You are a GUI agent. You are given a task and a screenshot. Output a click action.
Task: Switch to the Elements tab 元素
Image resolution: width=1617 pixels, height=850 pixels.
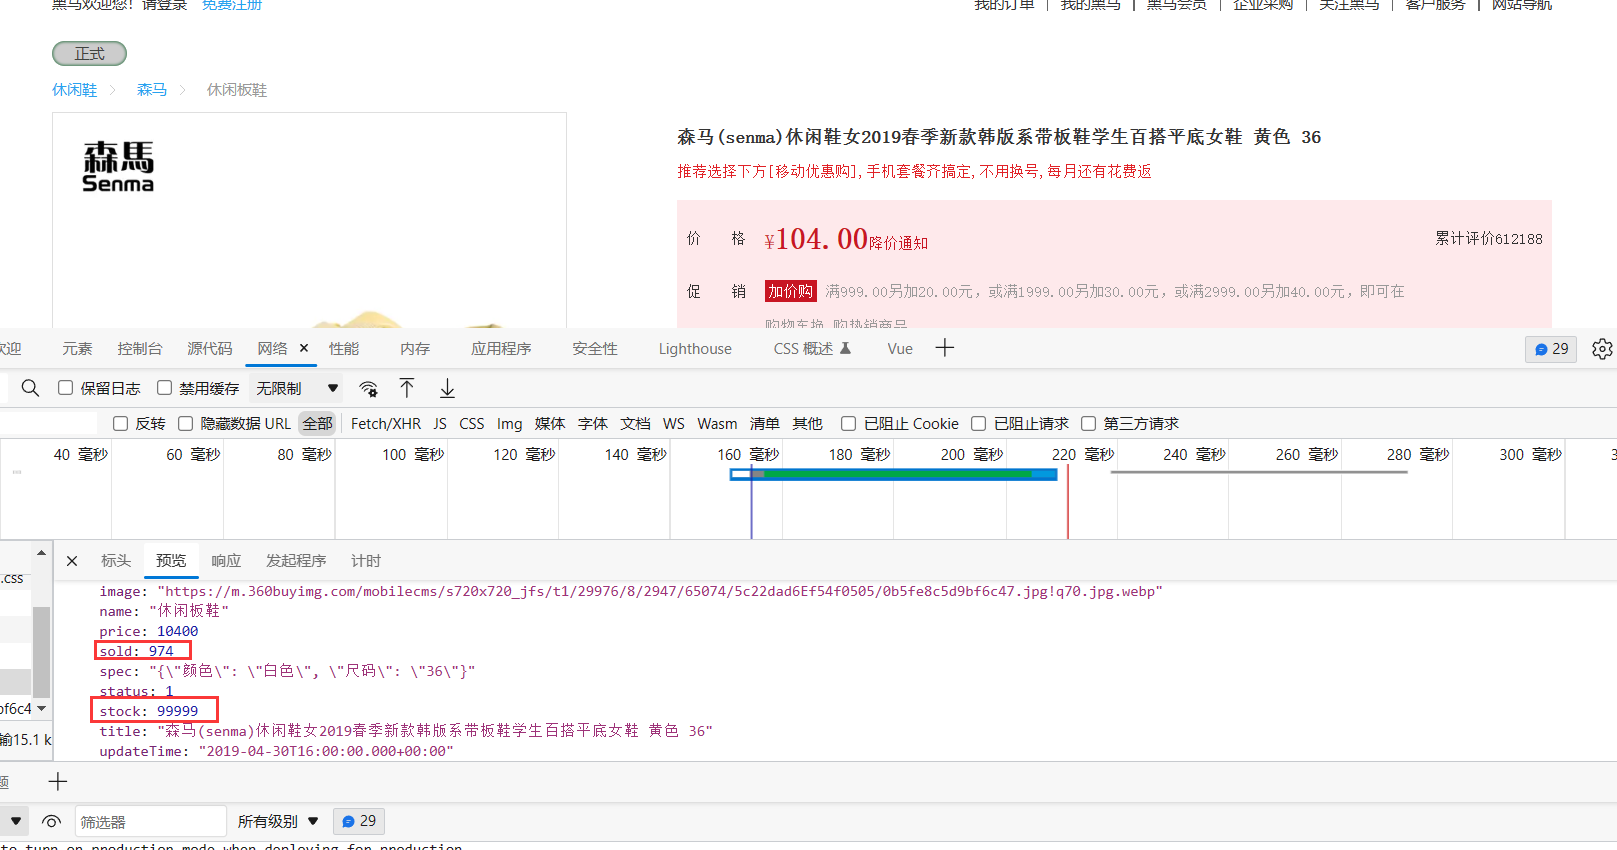pyautogui.click(x=77, y=348)
